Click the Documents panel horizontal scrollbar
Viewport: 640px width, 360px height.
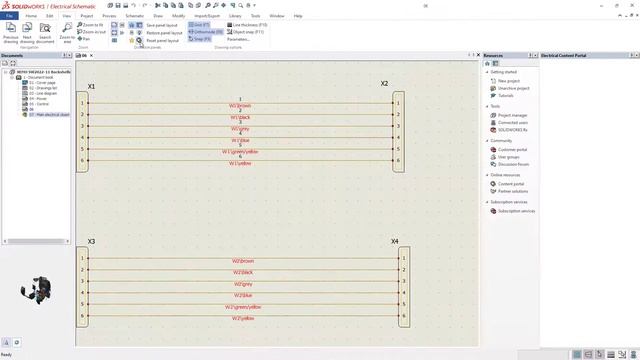(36, 241)
